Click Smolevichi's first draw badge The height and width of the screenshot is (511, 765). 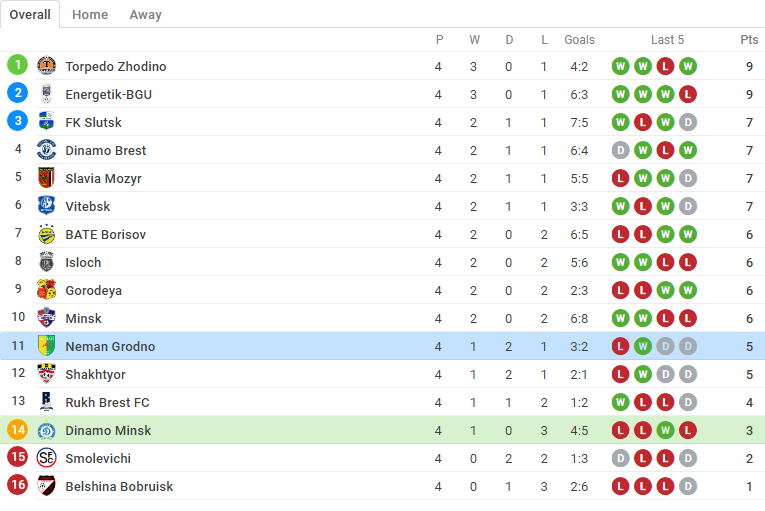(x=620, y=458)
